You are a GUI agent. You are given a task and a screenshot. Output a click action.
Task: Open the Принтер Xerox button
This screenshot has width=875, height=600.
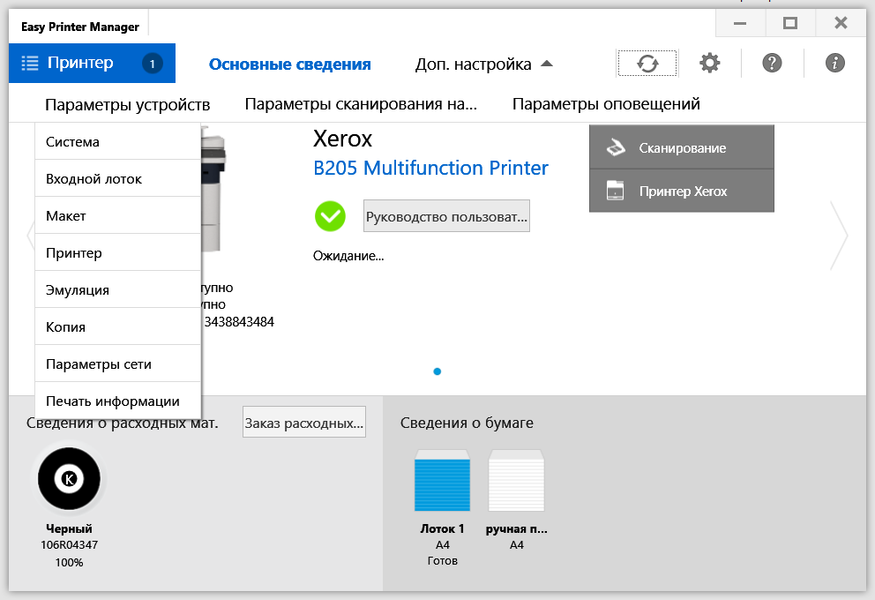(x=681, y=191)
